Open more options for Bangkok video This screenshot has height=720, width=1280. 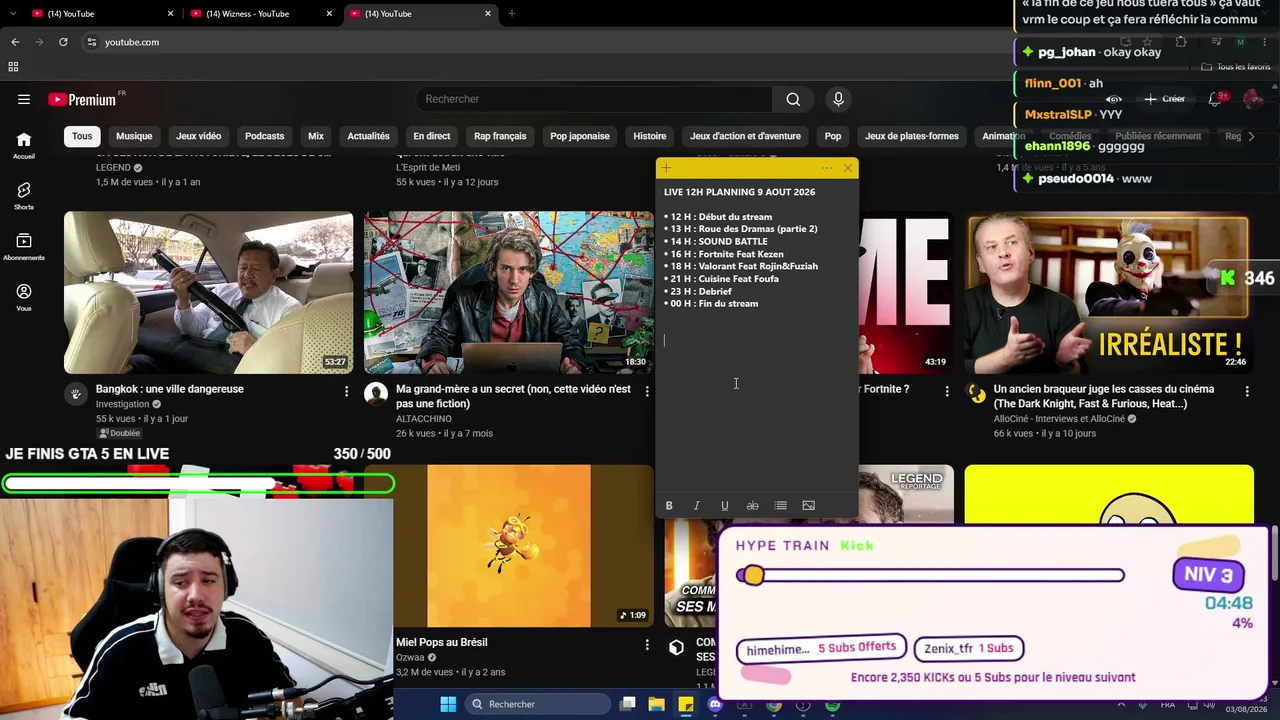(347, 391)
